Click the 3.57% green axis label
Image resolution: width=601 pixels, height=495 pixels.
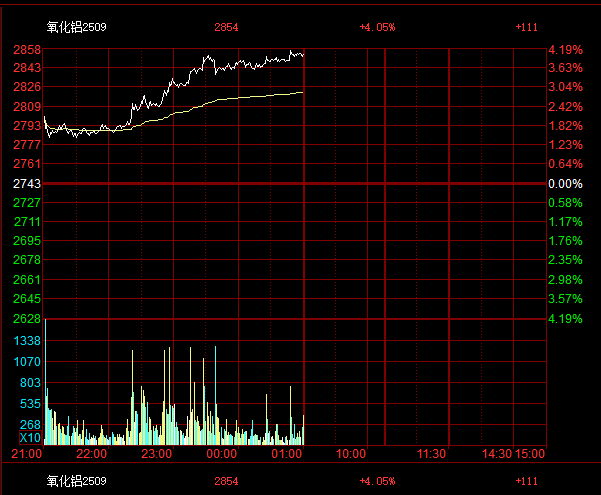click(x=565, y=299)
